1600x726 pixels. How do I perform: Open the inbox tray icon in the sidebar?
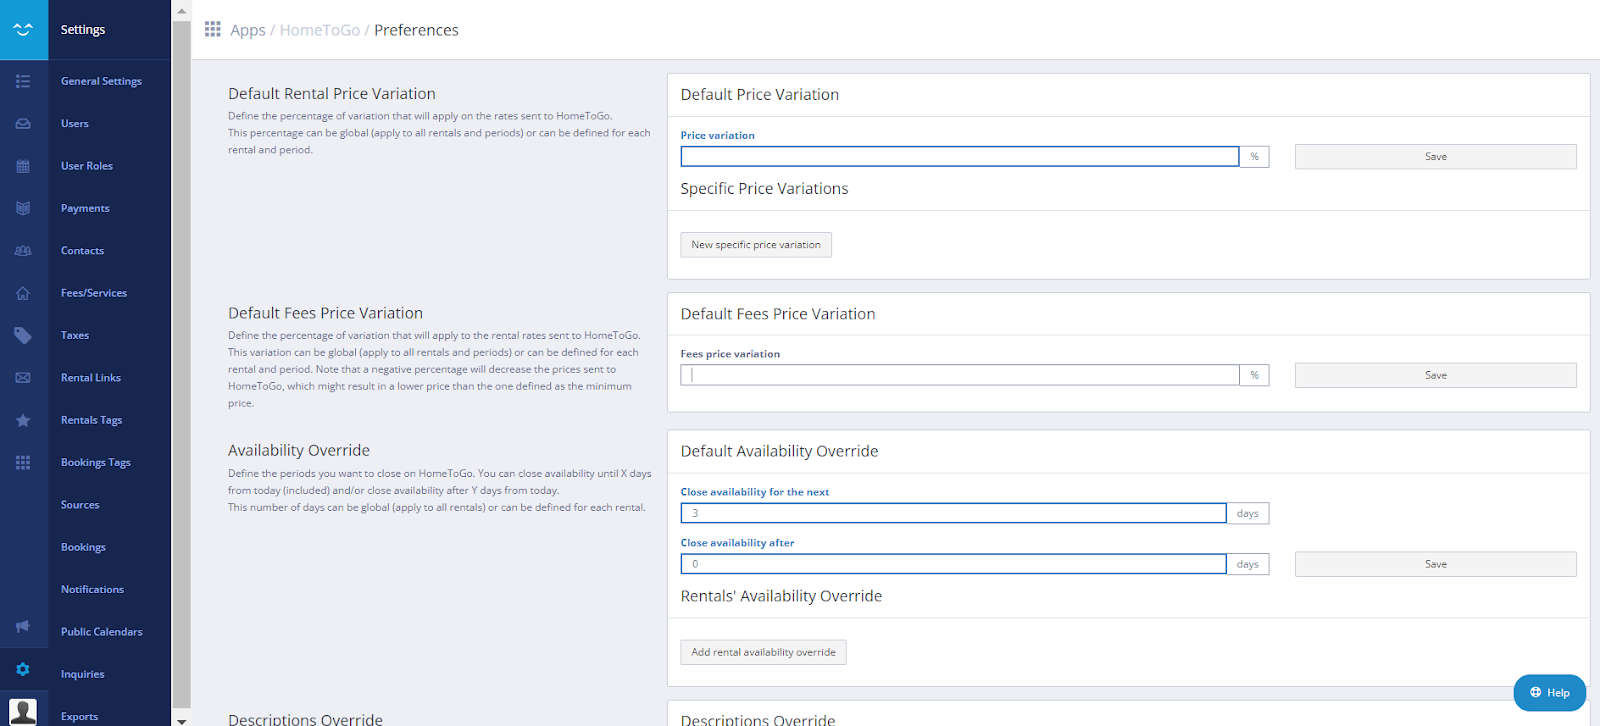[x=23, y=124]
